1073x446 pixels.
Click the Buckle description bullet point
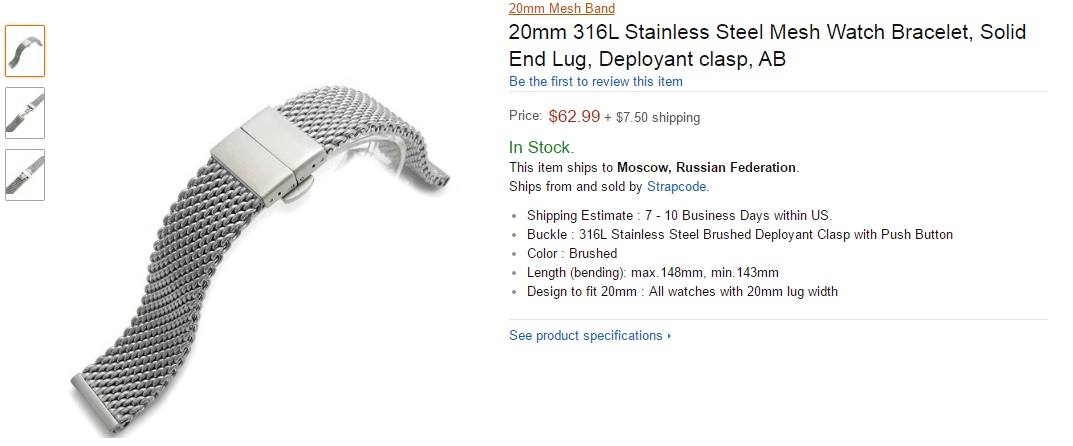[x=740, y=235]
